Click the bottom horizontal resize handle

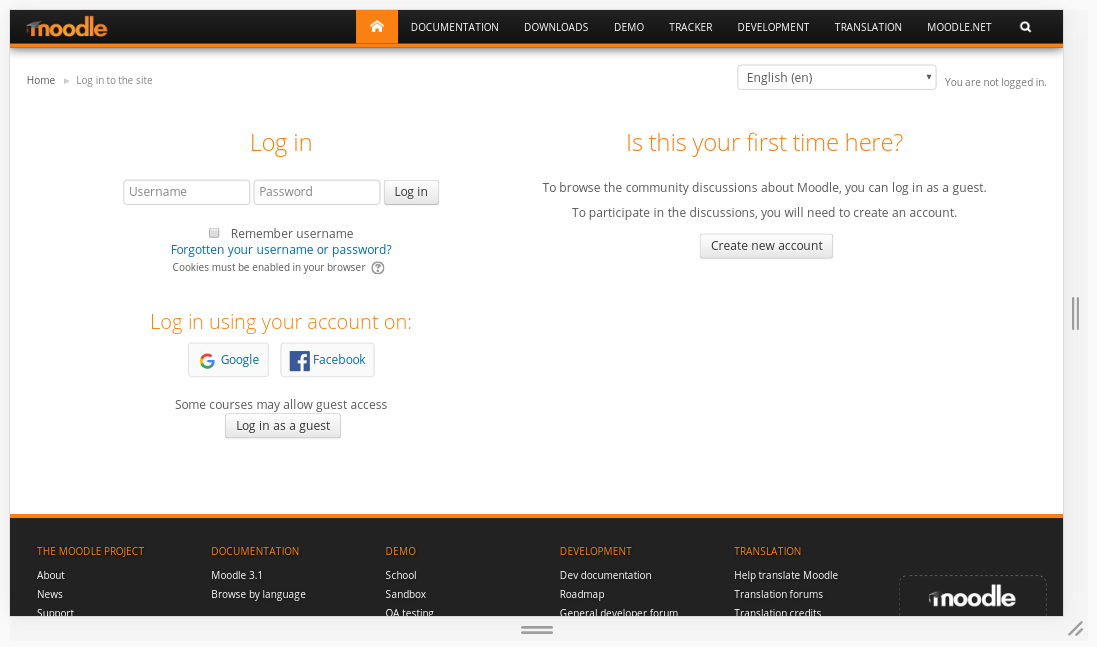(537, 630)
